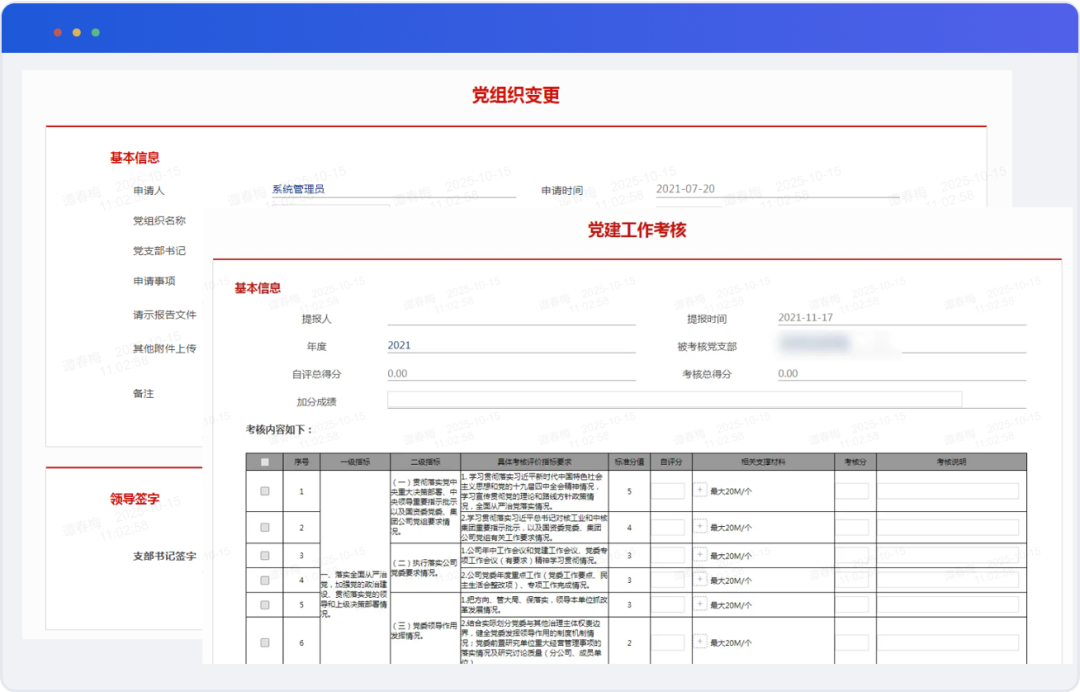Click the 自评分 input for row 1
Screen dimensions: 1080x692
(x=668, y=491)
